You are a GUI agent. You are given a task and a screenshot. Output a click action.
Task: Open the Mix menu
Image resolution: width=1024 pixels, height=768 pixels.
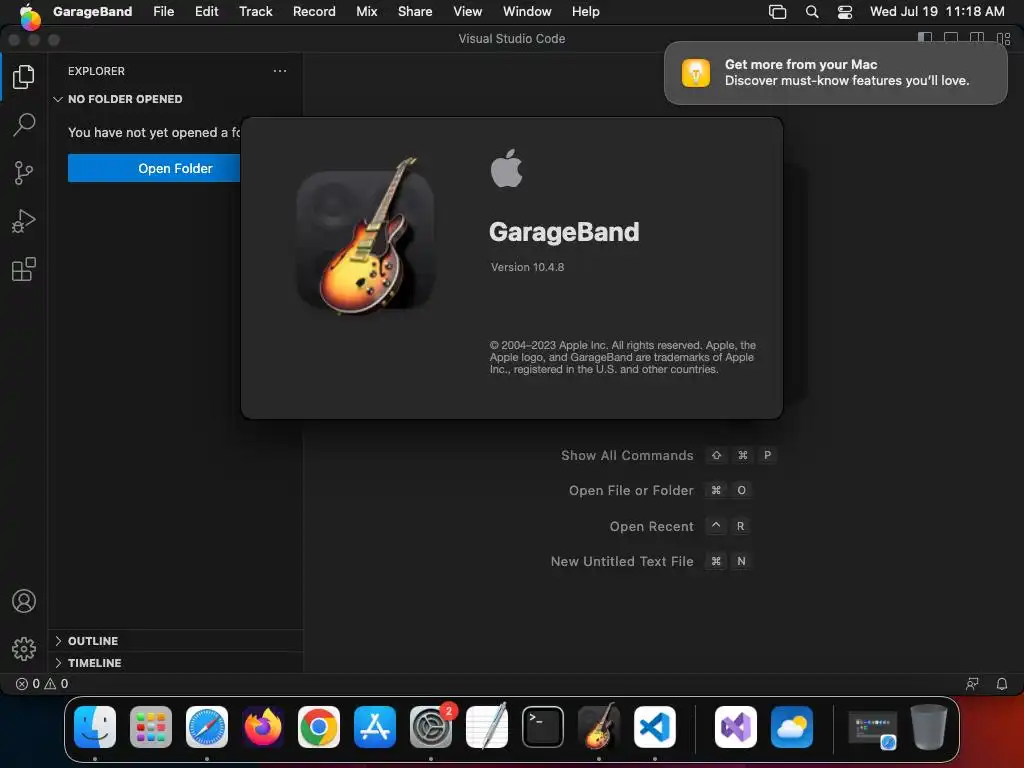(366, 11)
